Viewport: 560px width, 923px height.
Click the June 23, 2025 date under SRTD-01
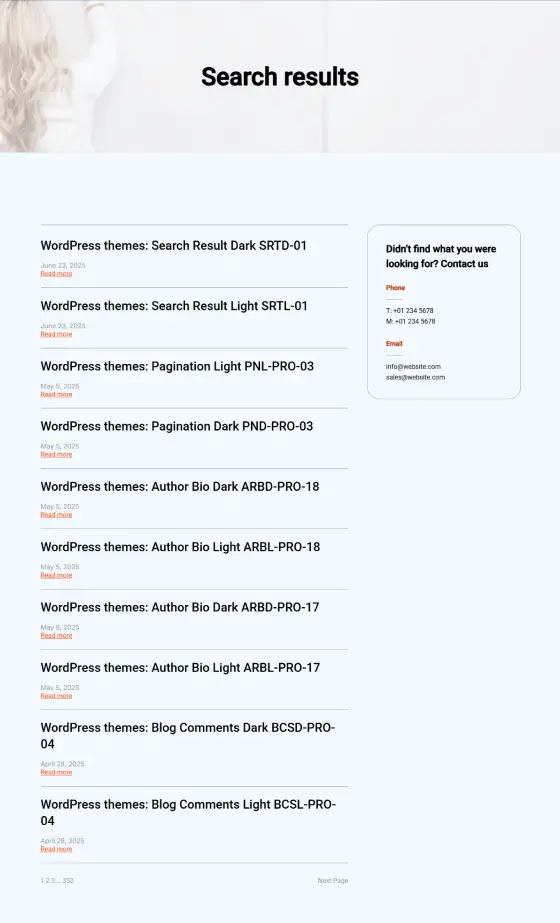tap(63, 265)
